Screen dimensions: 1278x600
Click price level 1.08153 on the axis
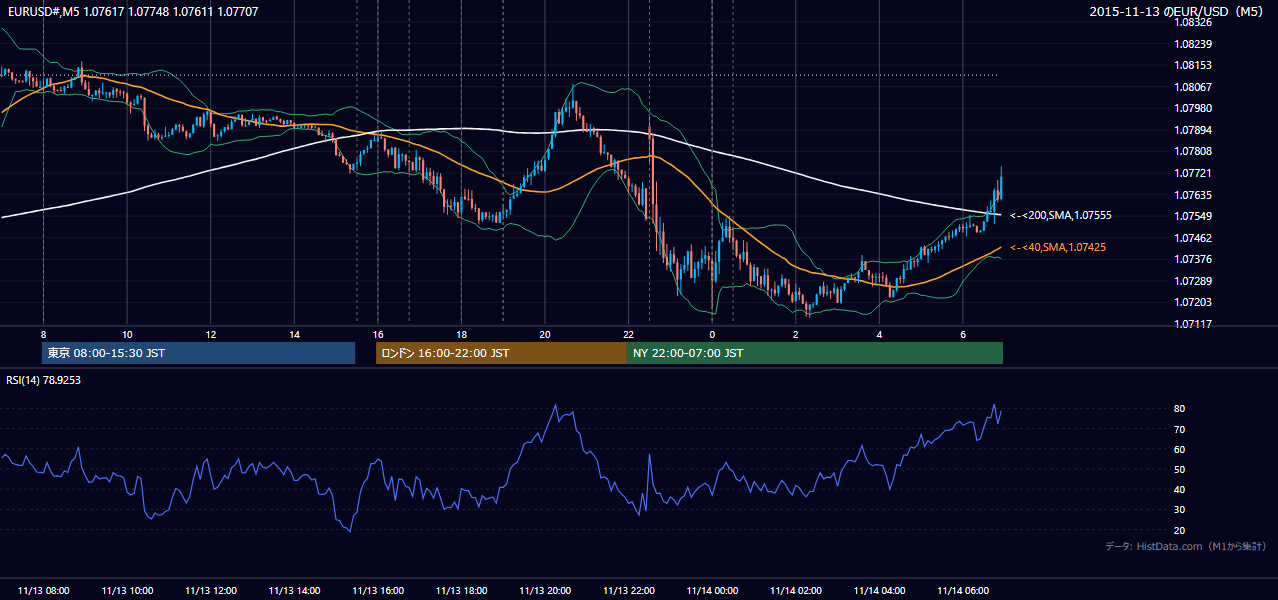[x=1195, y=65]
